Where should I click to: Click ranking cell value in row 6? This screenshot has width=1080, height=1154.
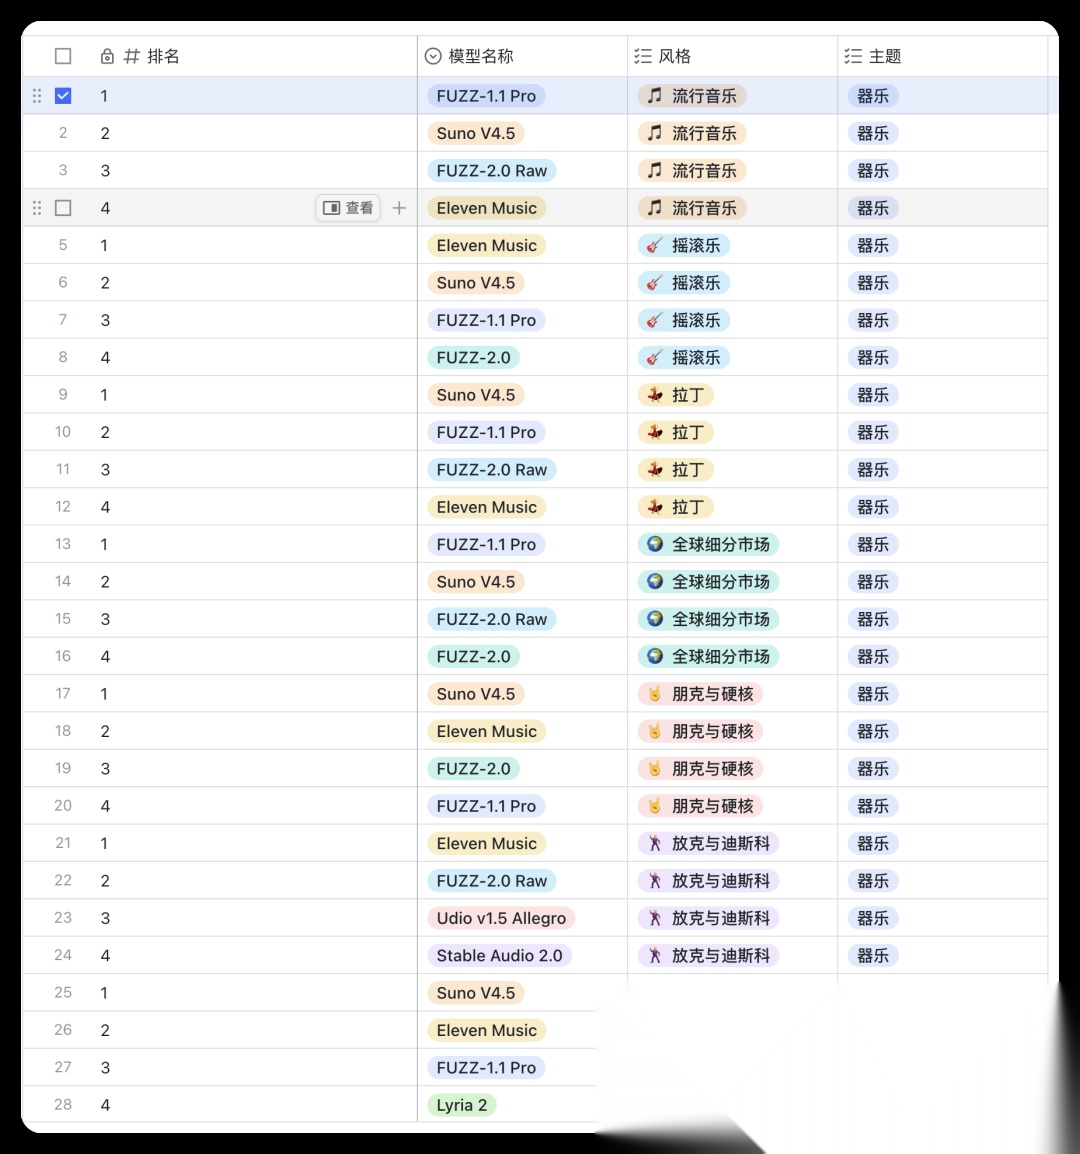105,283
